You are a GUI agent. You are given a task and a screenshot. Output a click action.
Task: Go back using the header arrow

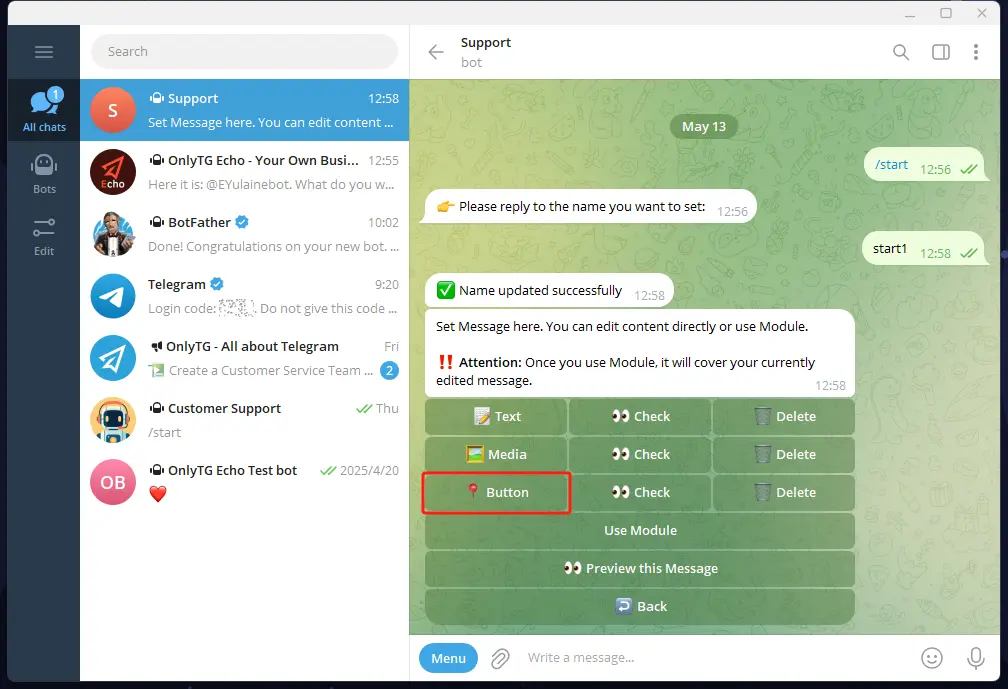[x=436, y=52]
